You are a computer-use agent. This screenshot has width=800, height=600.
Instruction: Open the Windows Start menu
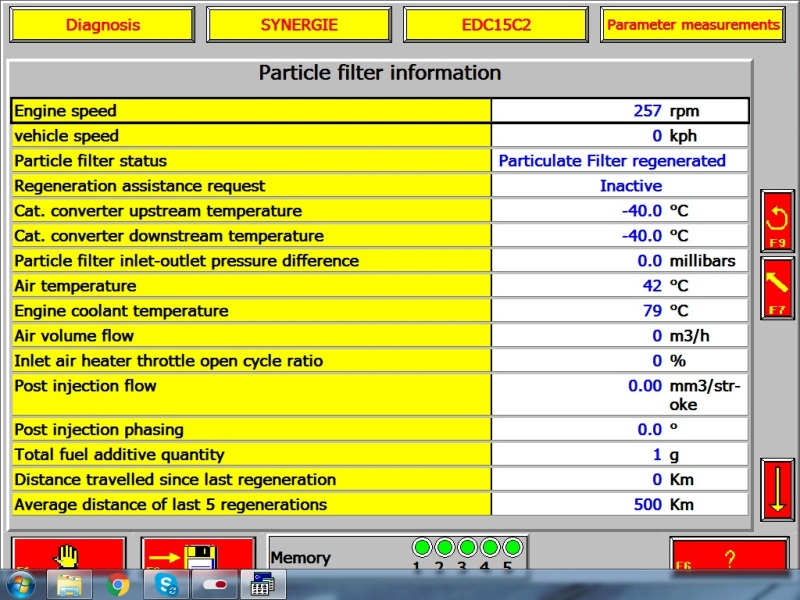[20, 585]
